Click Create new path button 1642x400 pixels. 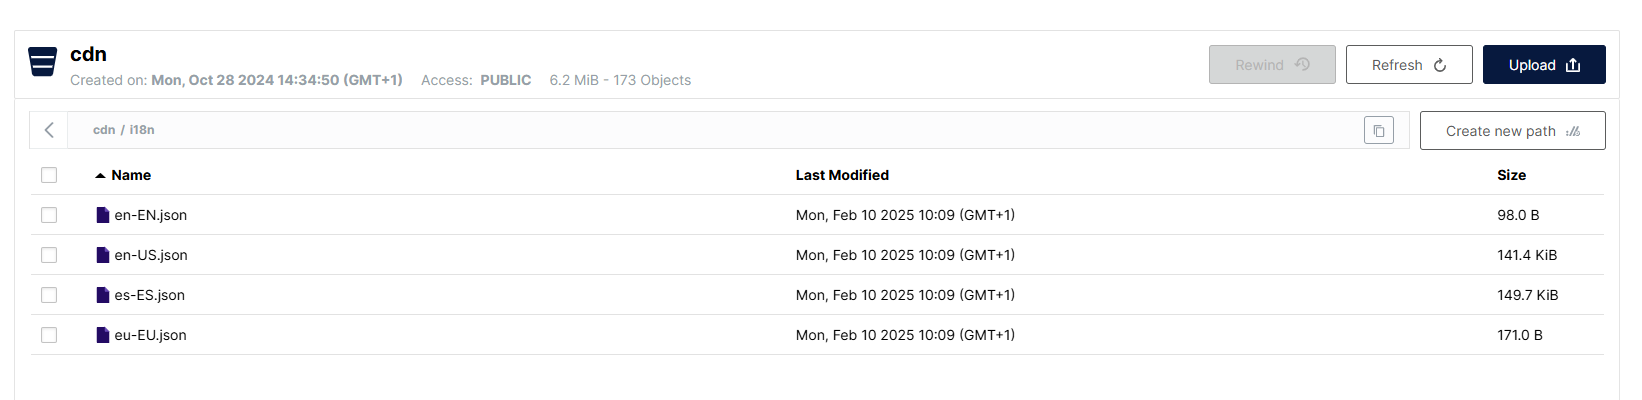tap(1512, 131)
